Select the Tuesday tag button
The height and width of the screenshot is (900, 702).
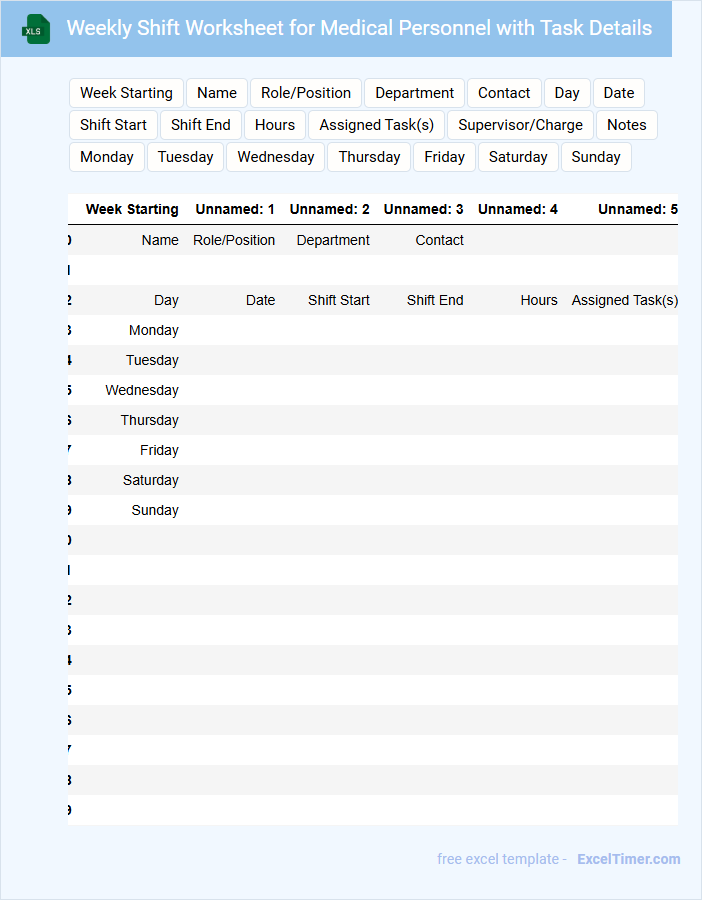click(185, 157)
